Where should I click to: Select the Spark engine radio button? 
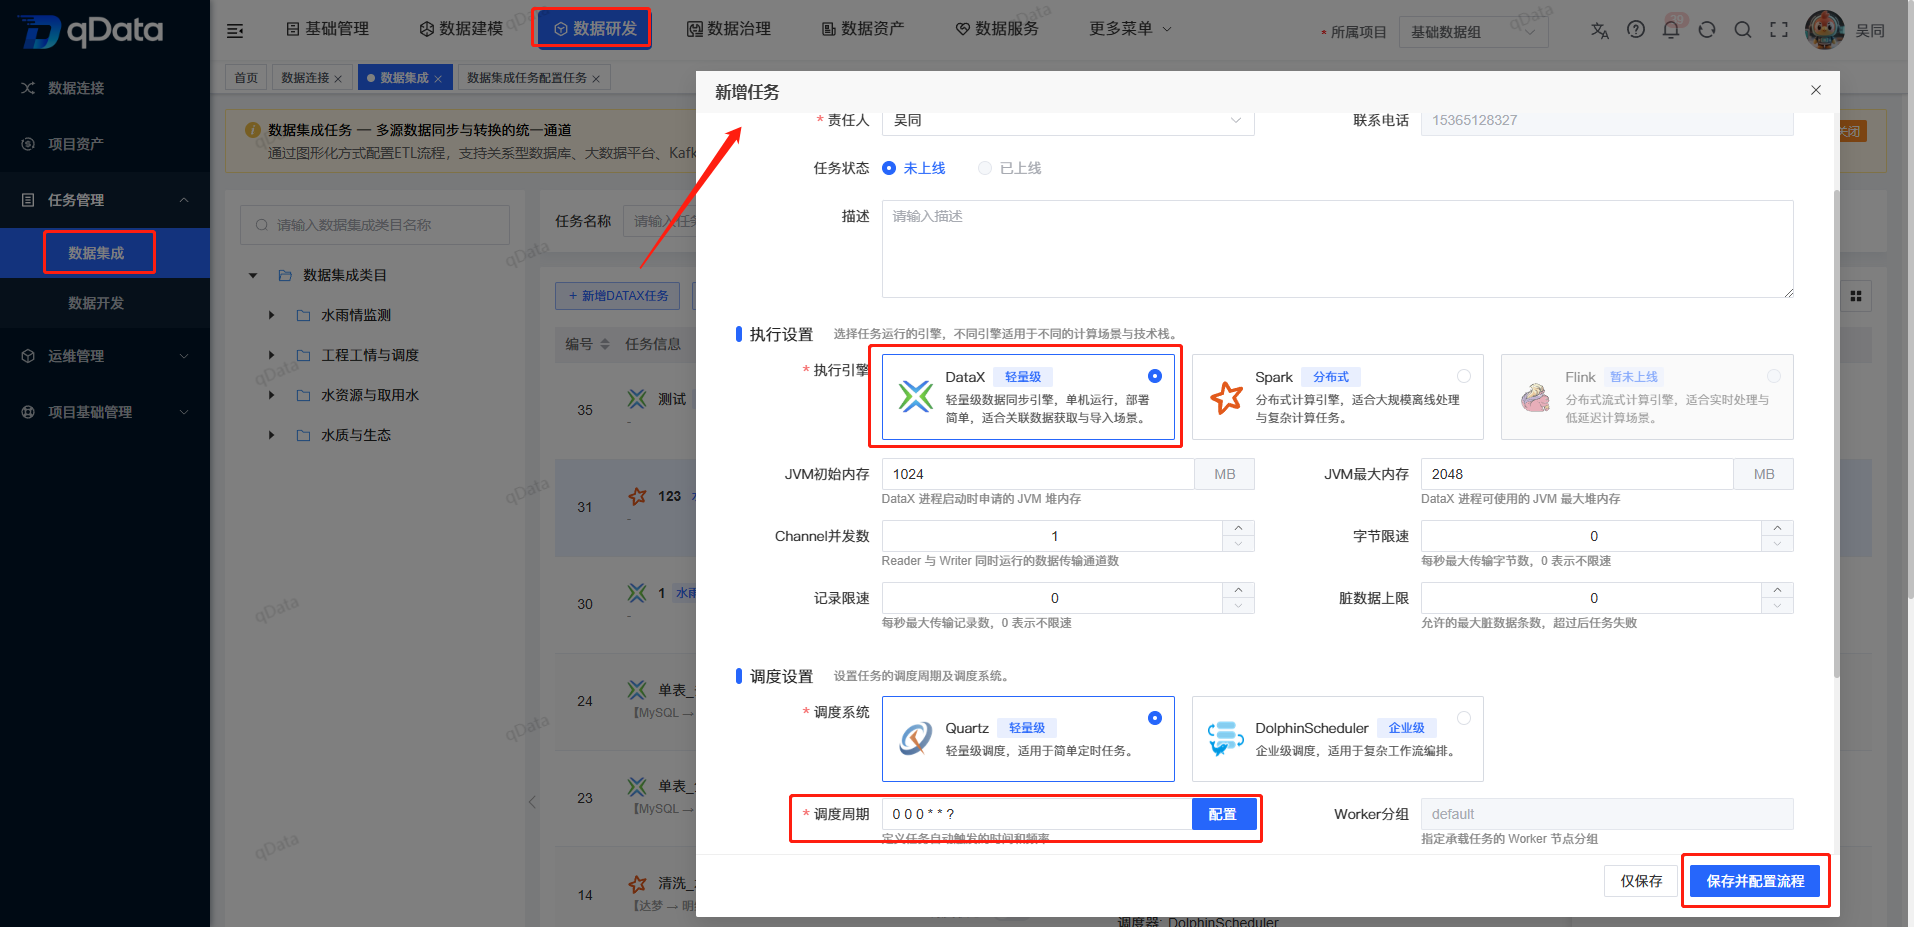pyautogui.click(x=1464, y=376)
